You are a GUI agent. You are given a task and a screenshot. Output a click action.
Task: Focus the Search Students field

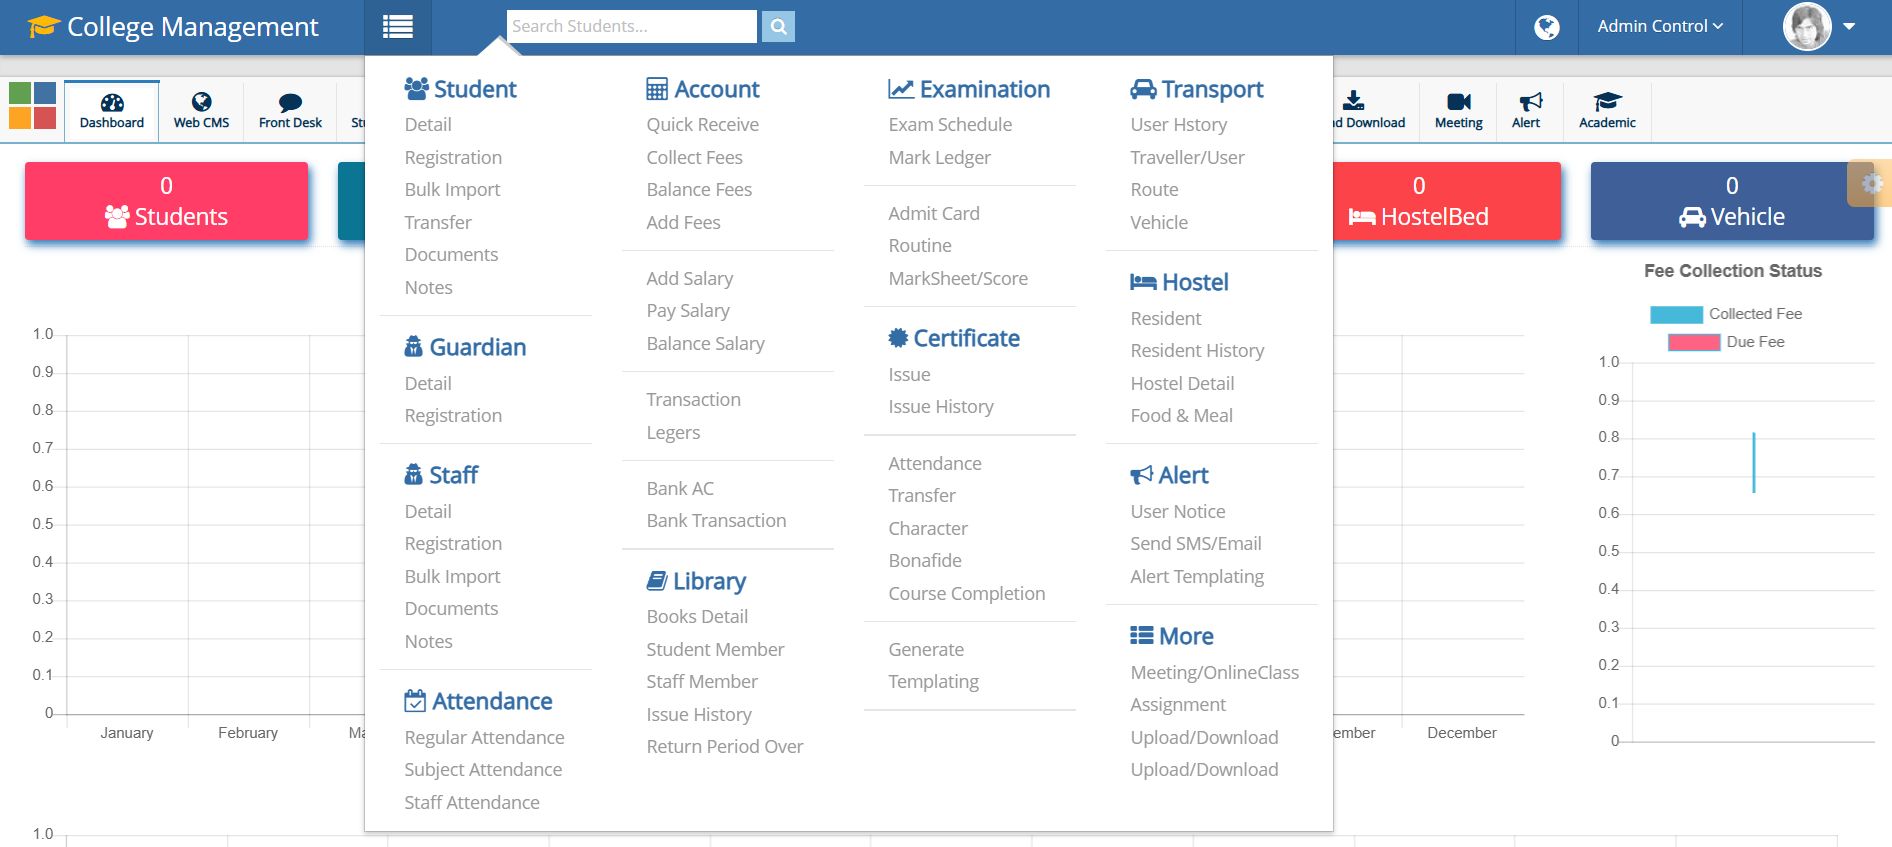(x=632, y=27)
